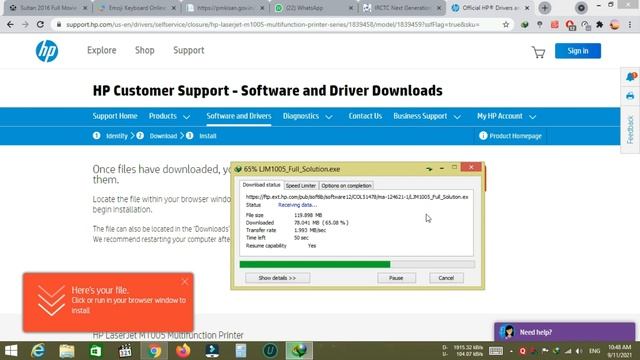
Task: Go to Support Home
Action: (115, 116)
